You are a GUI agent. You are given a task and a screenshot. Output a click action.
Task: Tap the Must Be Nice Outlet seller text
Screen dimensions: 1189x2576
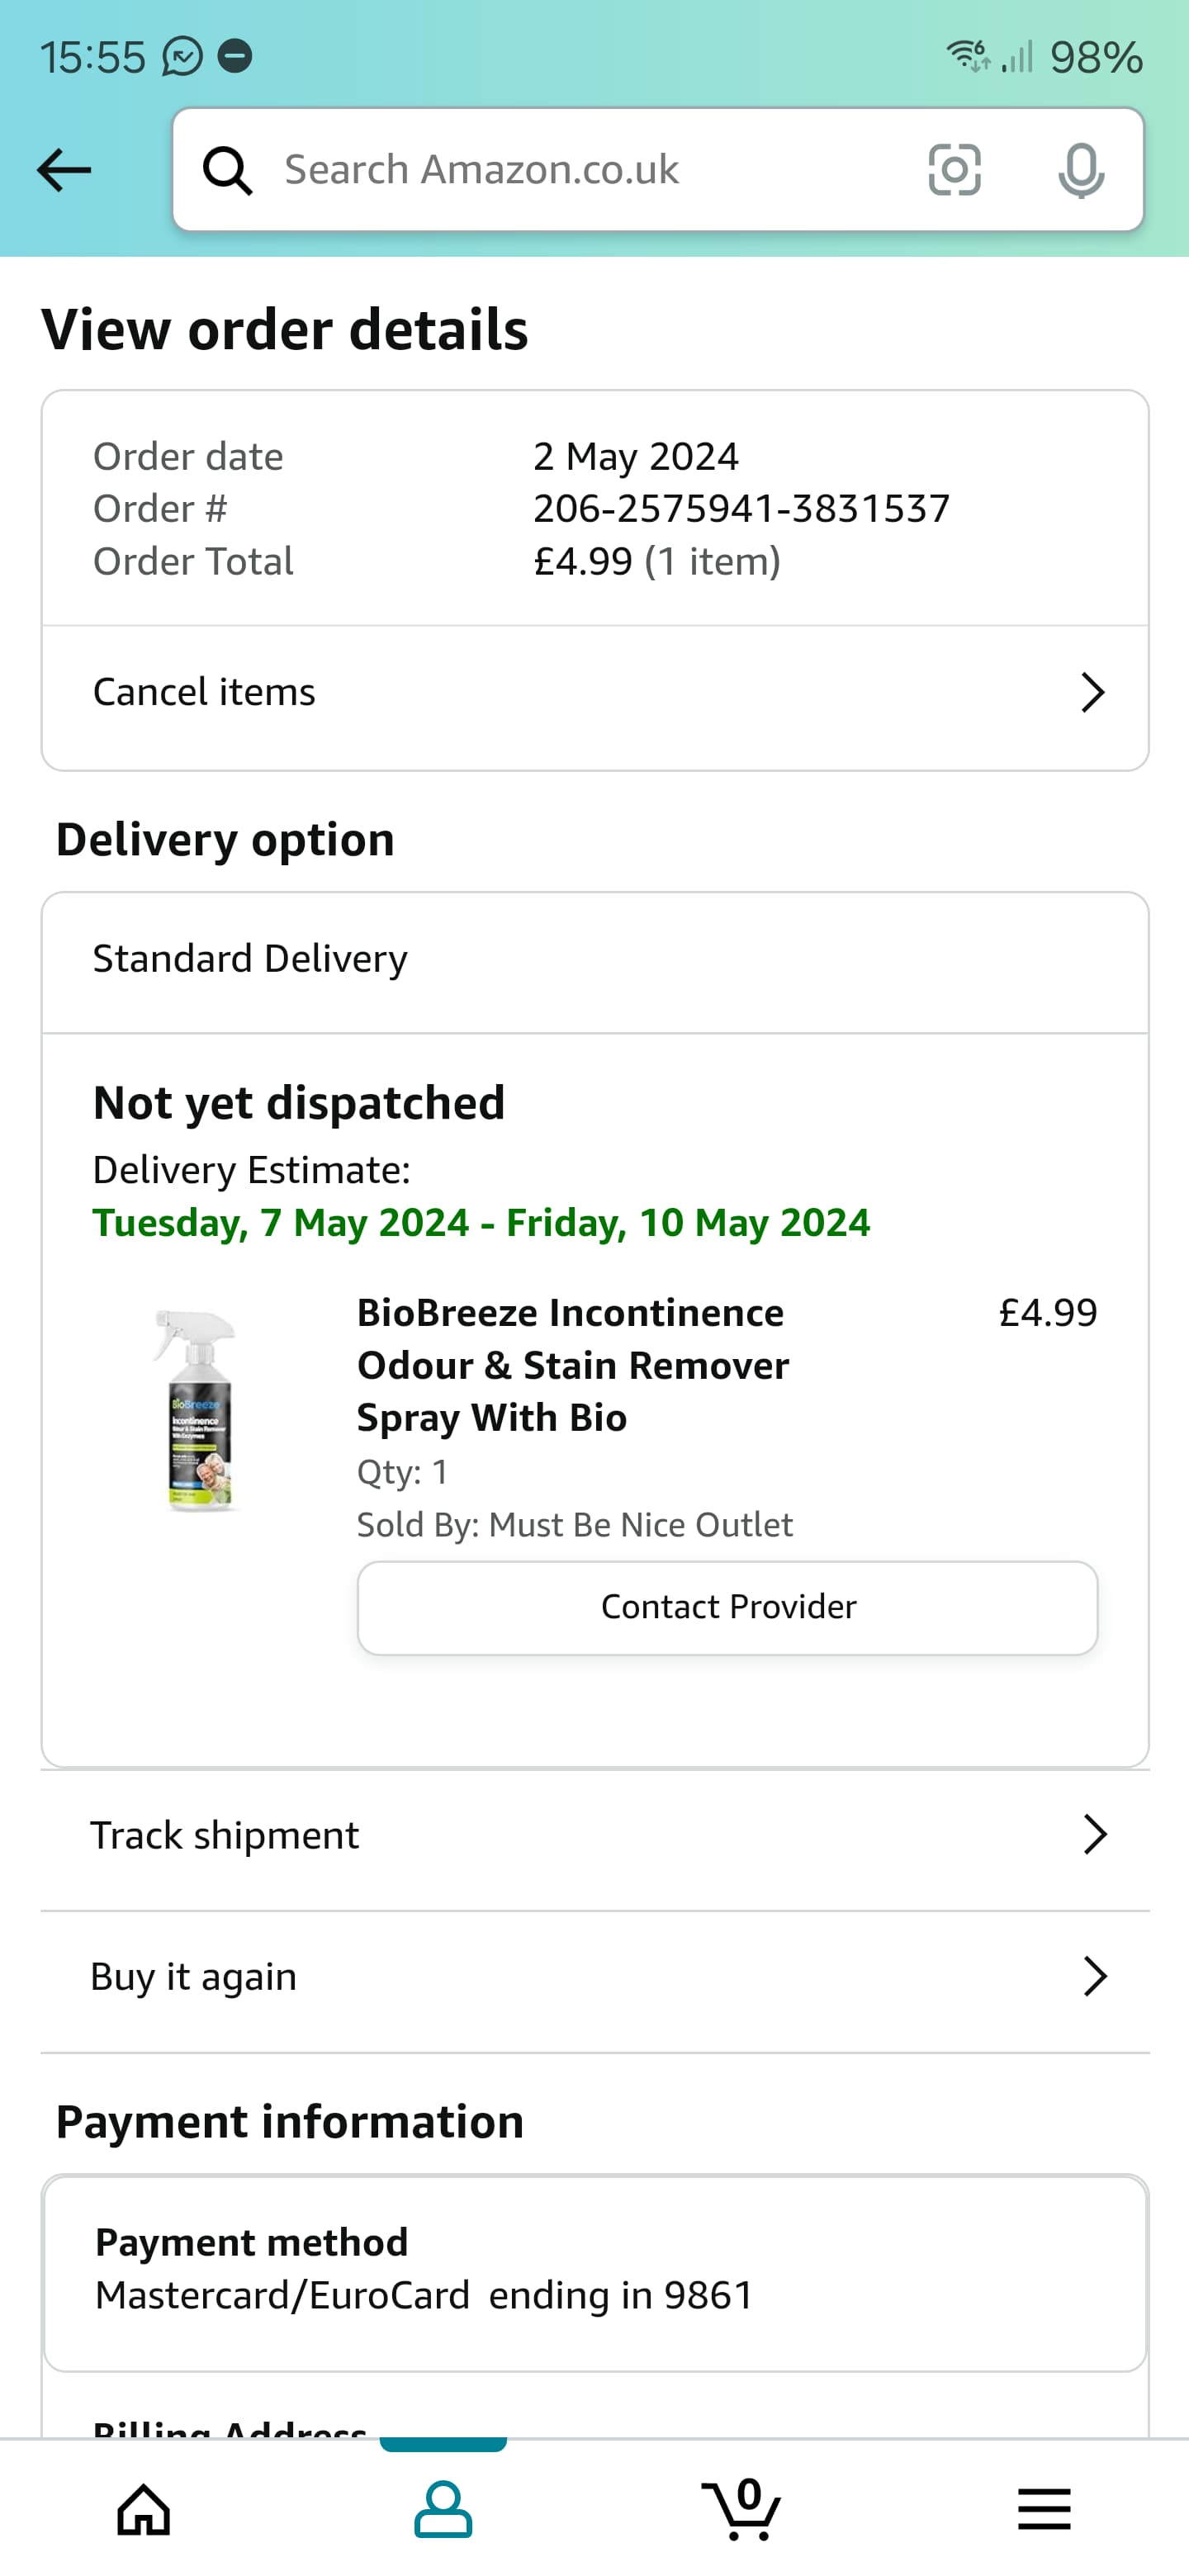[640, 1525]
